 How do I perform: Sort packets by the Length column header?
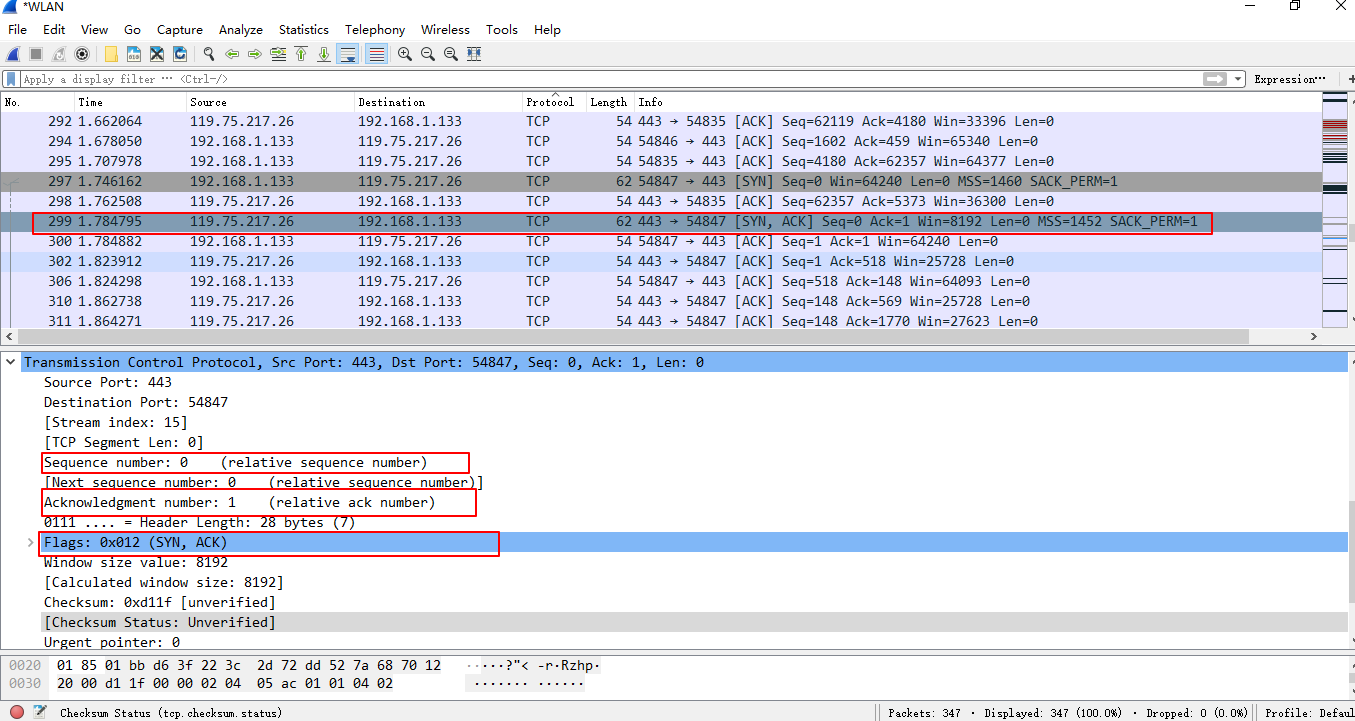coord(610,102)
